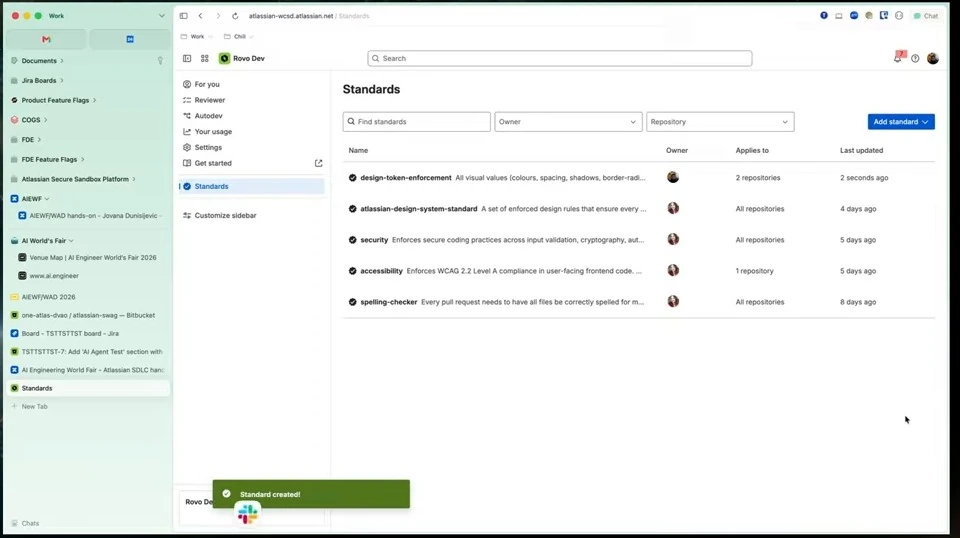
Task: Open the security standard
Action: coord(373,240)
